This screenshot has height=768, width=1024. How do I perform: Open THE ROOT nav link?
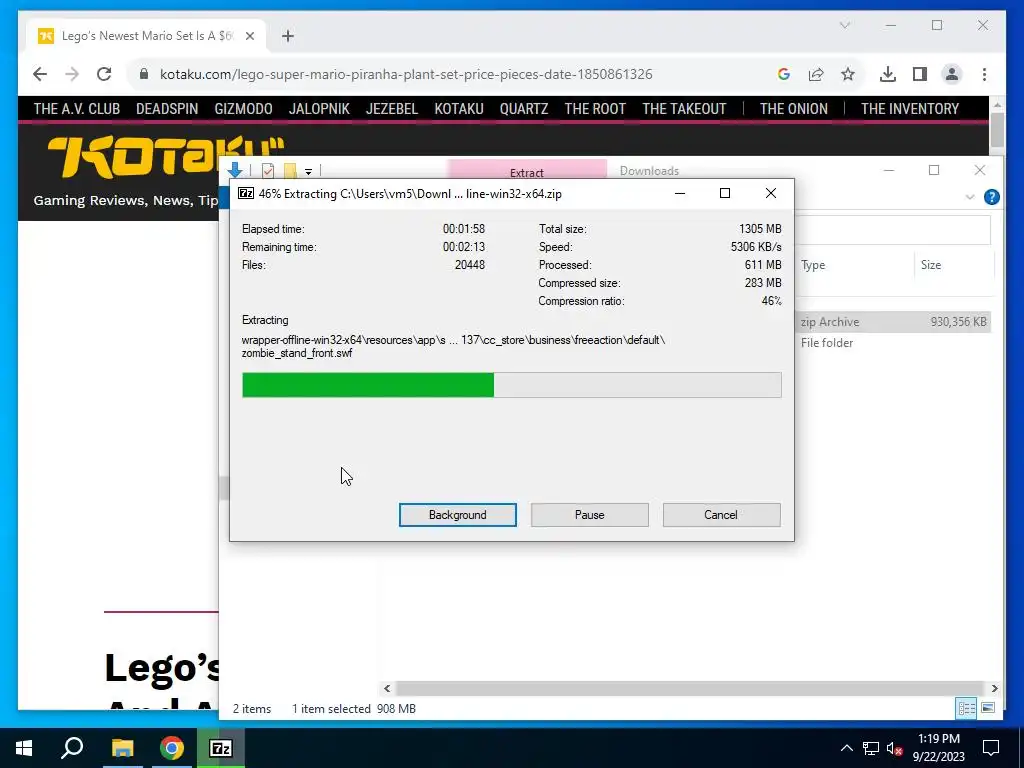595,108
